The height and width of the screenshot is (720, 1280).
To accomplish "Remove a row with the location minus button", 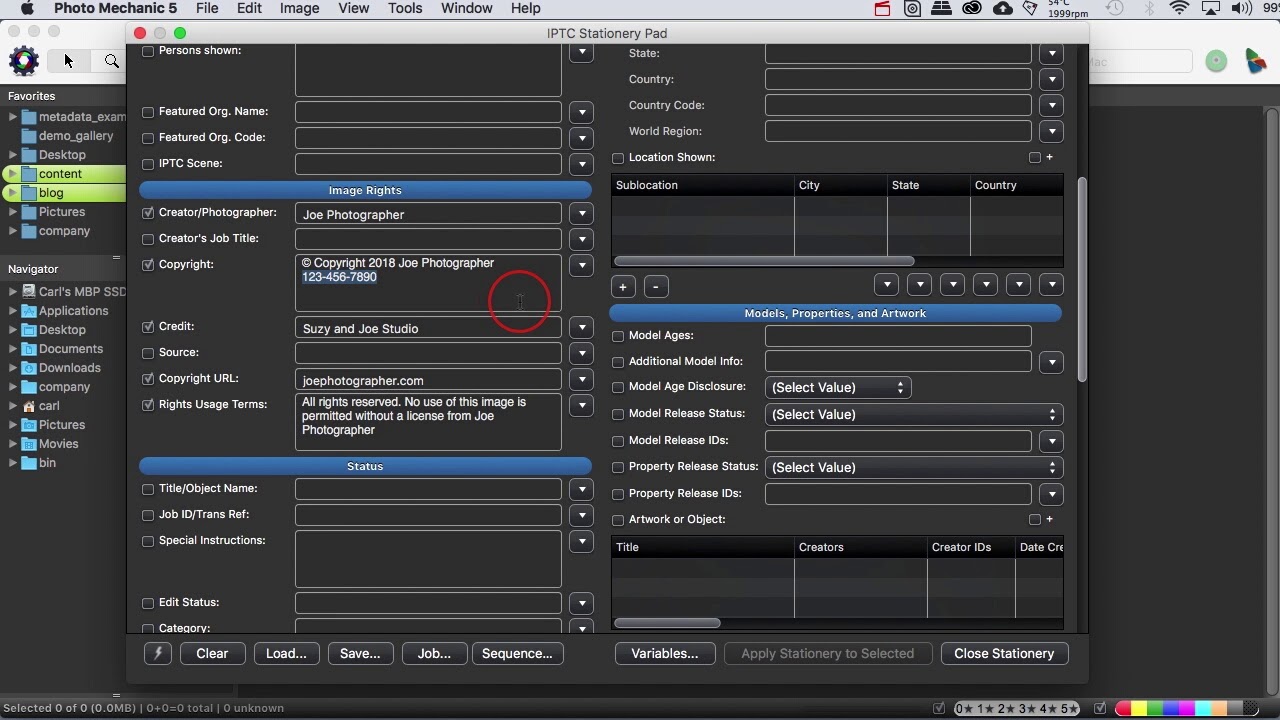I will tap(655, 287).
